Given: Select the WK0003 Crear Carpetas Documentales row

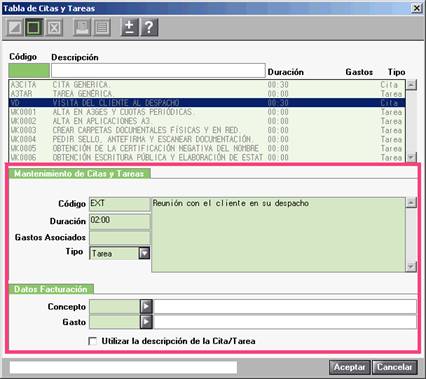Looking at the screenshot, I should coord(207,130).
